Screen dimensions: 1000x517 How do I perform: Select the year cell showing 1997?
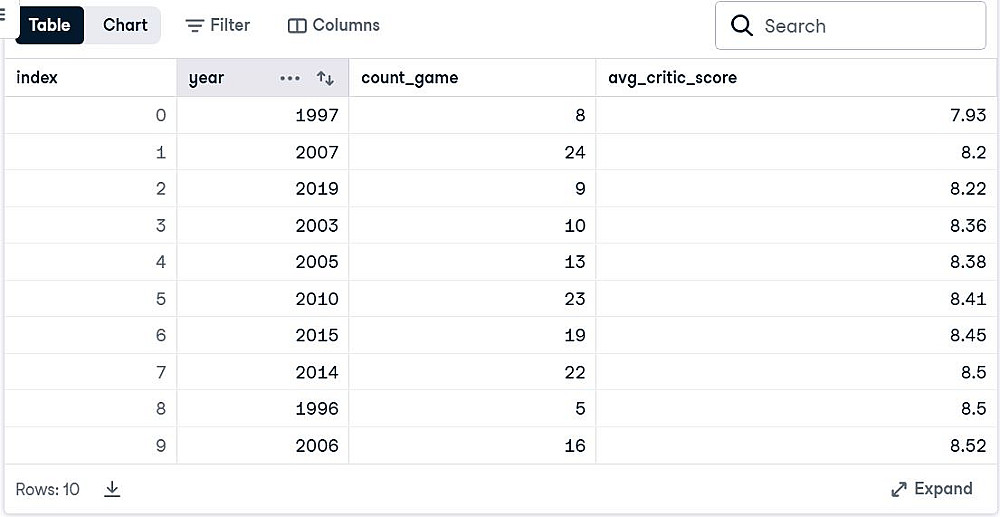317,116
